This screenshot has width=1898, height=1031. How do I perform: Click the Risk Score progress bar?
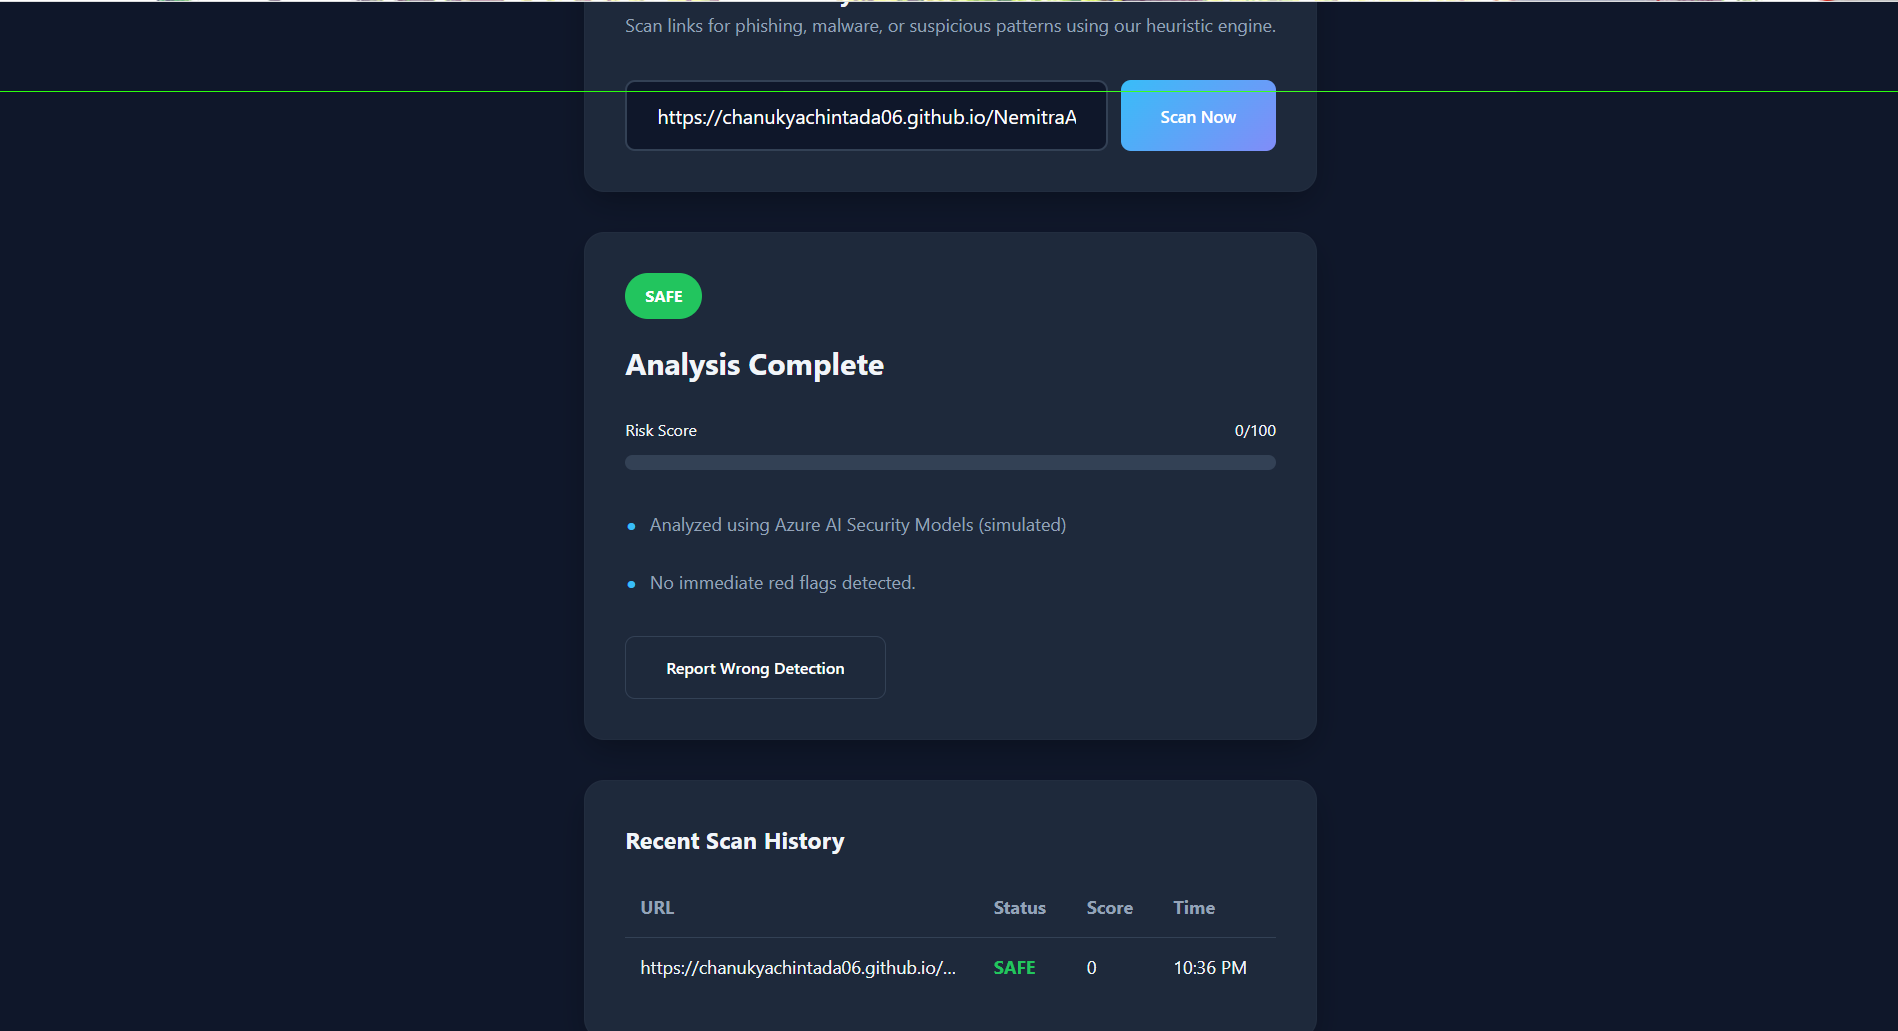coord(950,462)
